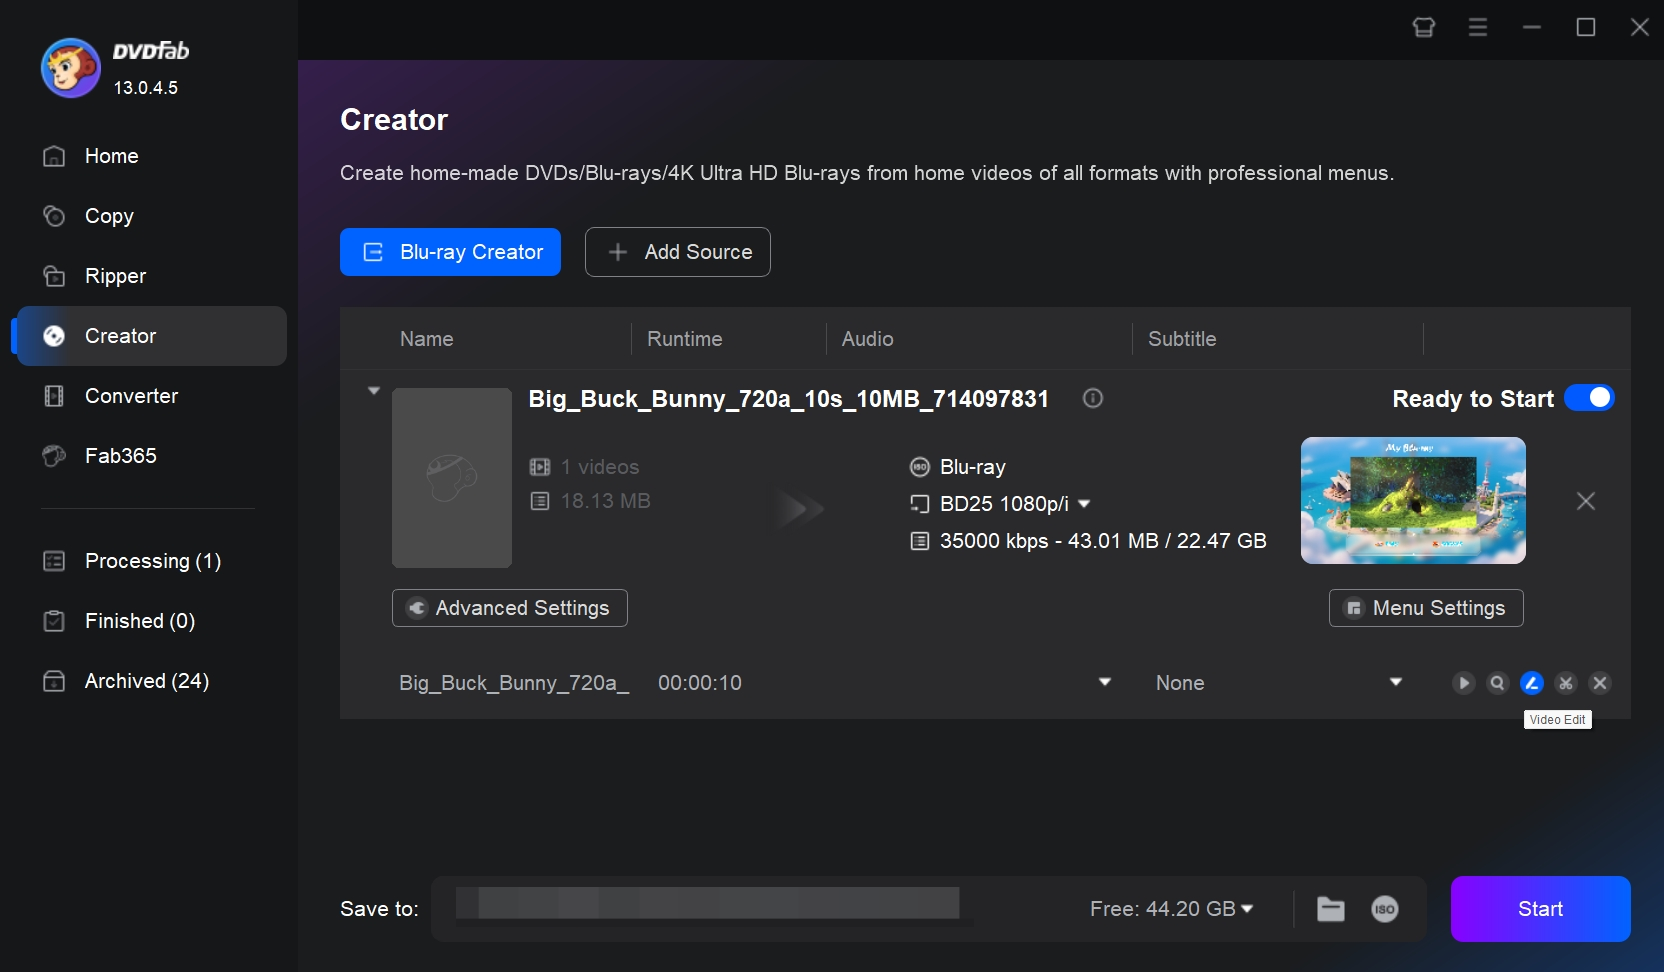
Task: Click the Name column header
Action: click(x=427, y=339)
